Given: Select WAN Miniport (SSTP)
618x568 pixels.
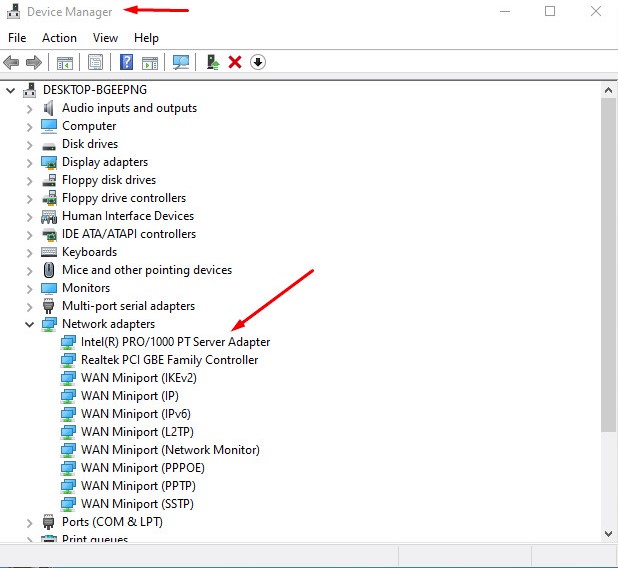Looking at the screenshot, I should [x=137, y=504].
